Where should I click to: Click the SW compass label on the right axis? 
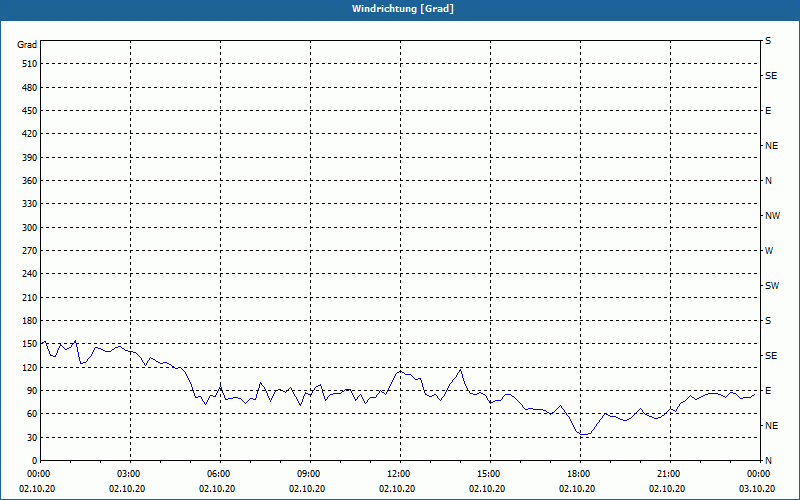772,286
